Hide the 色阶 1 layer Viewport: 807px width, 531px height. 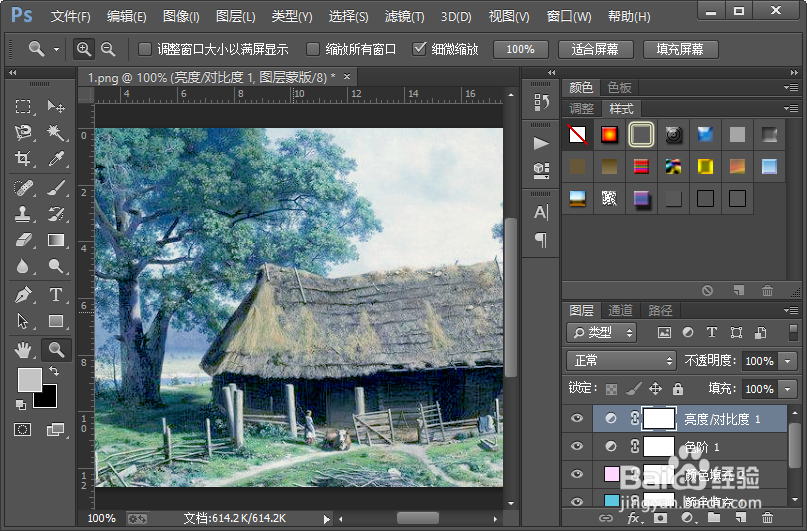(577, 446)
